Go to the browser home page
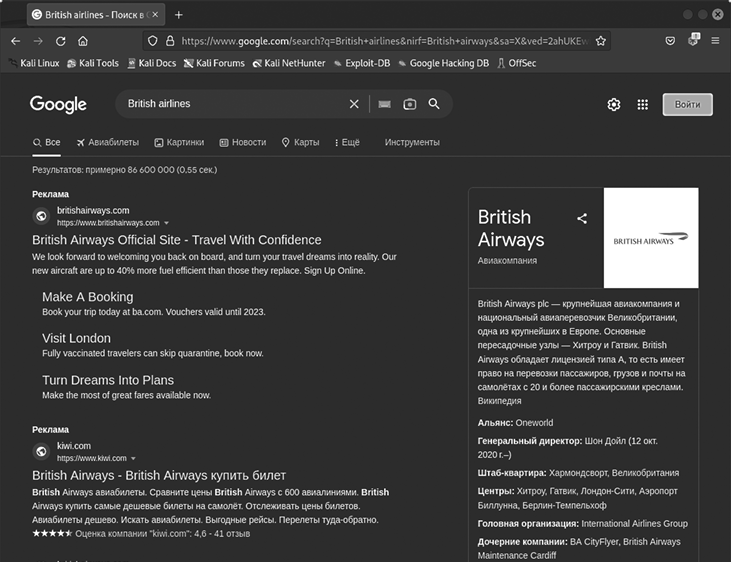Image resolution: width=731 pixels, height=562 pixels. pyautogui.click(x=83, y=41)
